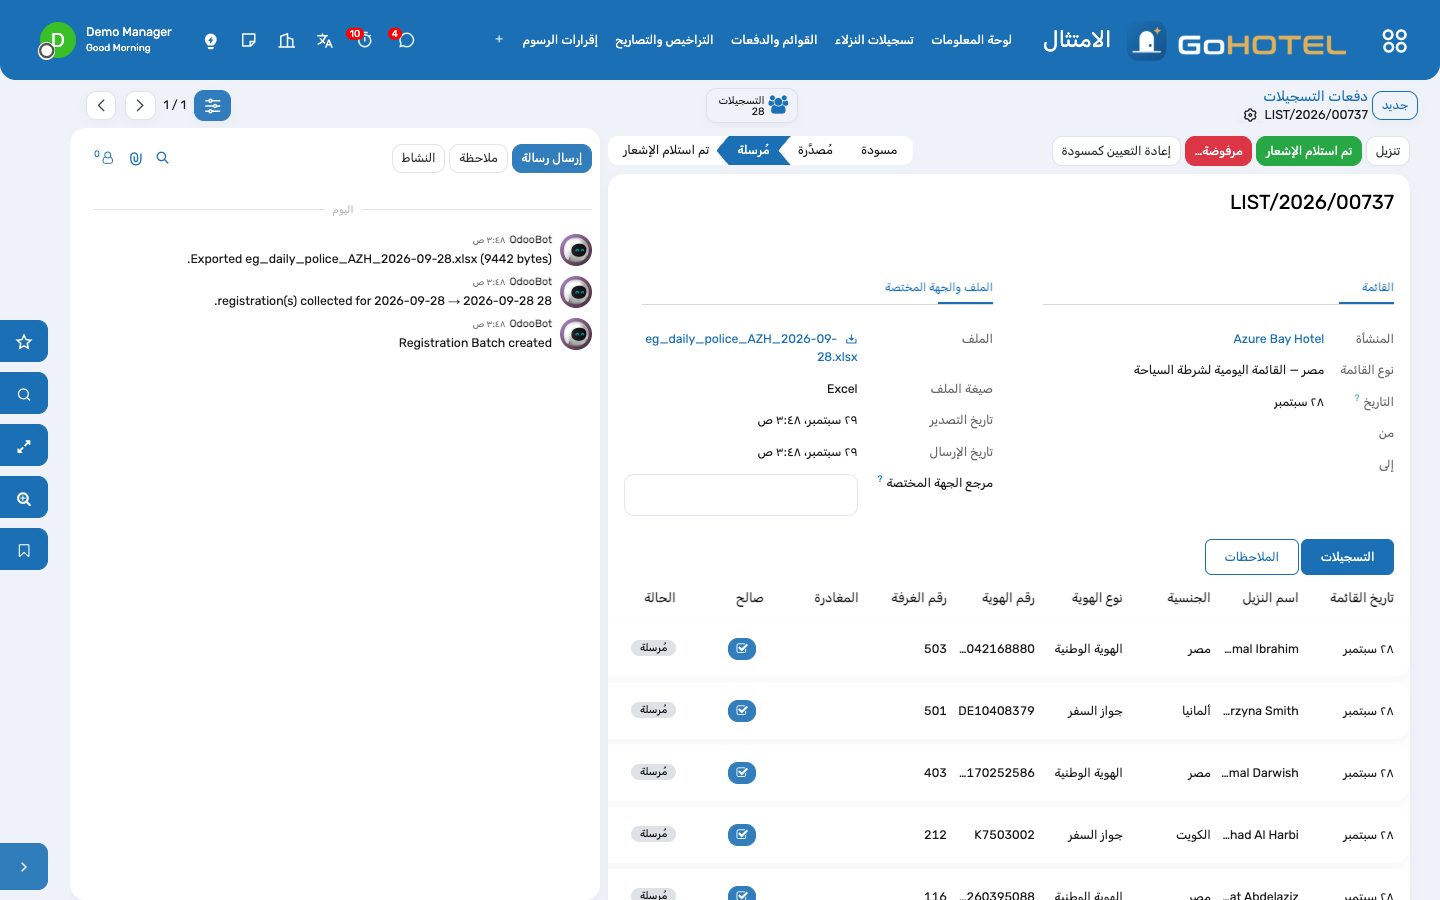
Task: Open the attachments paperclip icon
Action: [x=136, y=158]
